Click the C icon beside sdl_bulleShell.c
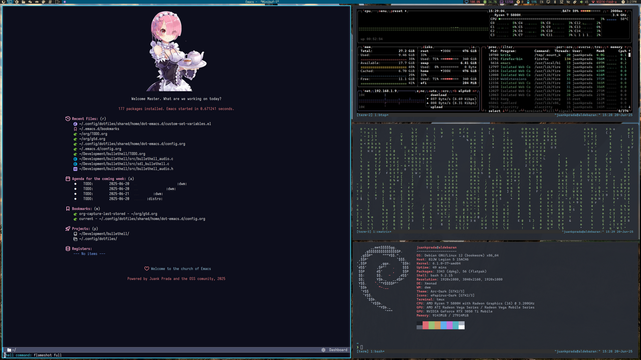This screenshot has height=360, width=641. point(75,163)
